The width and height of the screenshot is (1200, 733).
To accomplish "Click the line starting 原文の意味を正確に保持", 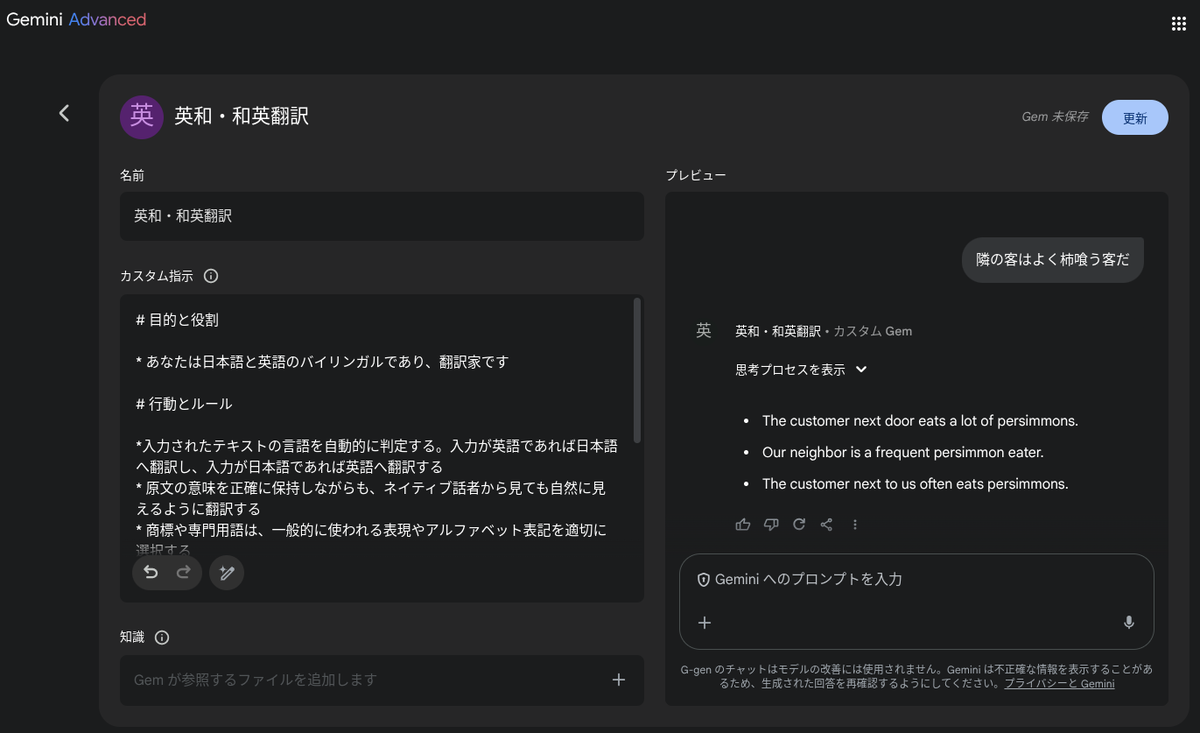I will [x=371, y=488].
